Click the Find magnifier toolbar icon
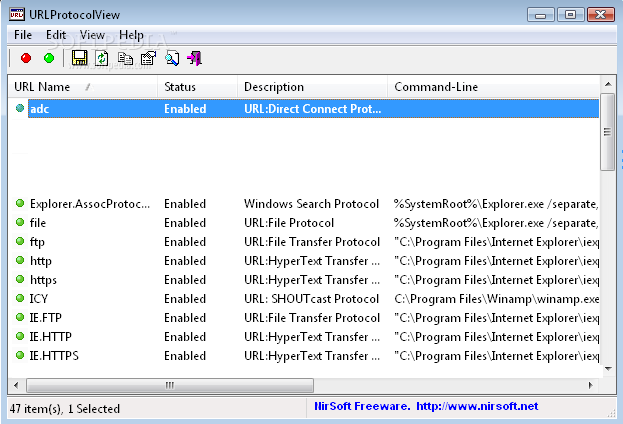 [x=172, y=58]
